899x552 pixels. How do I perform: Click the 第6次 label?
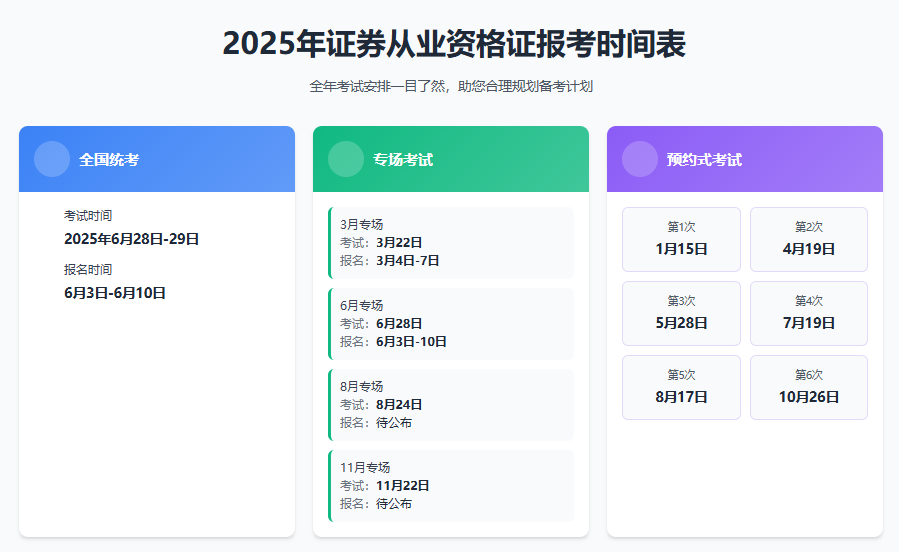point(808,375)
